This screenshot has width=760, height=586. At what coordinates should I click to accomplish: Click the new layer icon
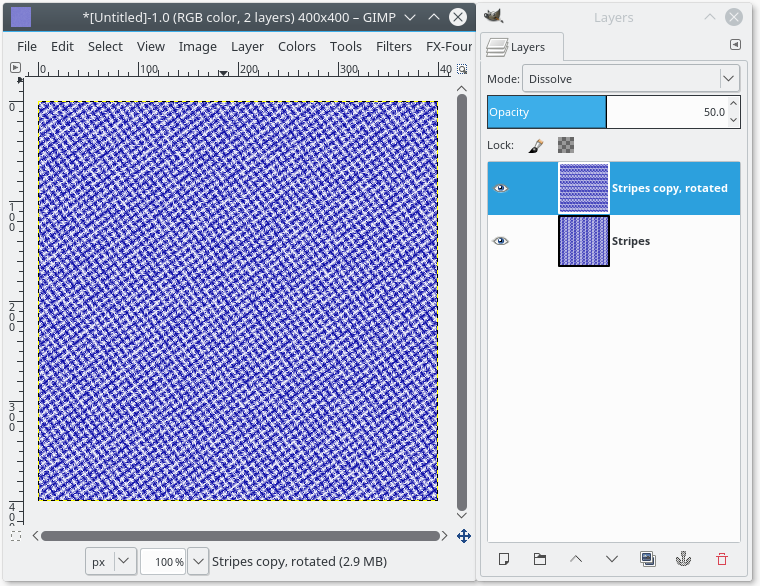[504, 559]
